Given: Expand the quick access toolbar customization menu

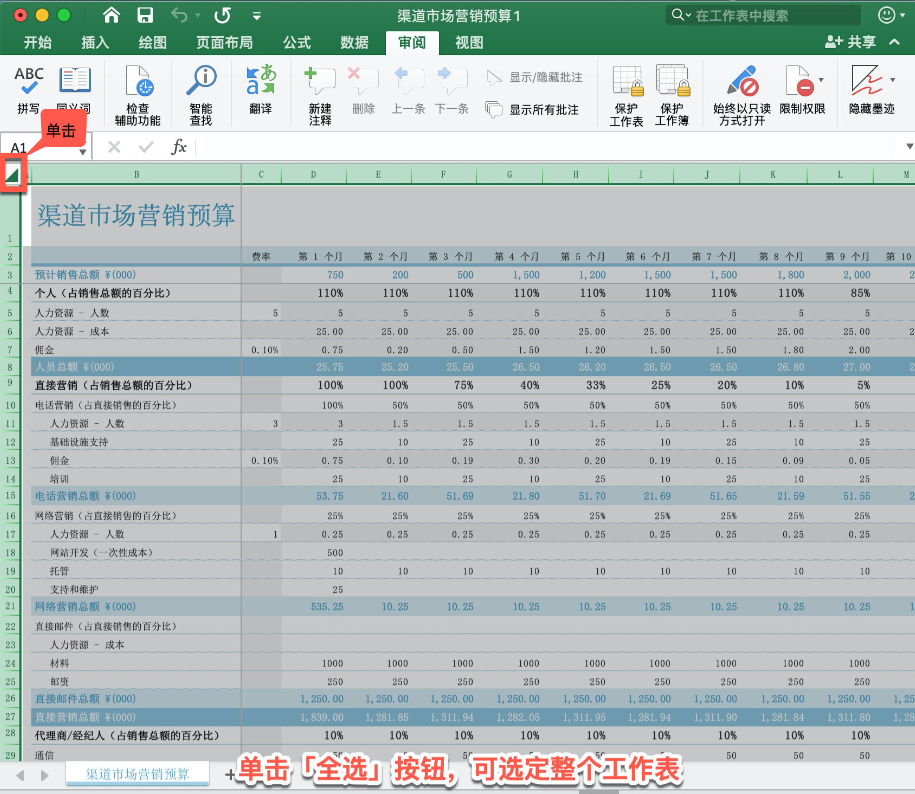Looking at the screenshot, I should click(x=257, y=16).
